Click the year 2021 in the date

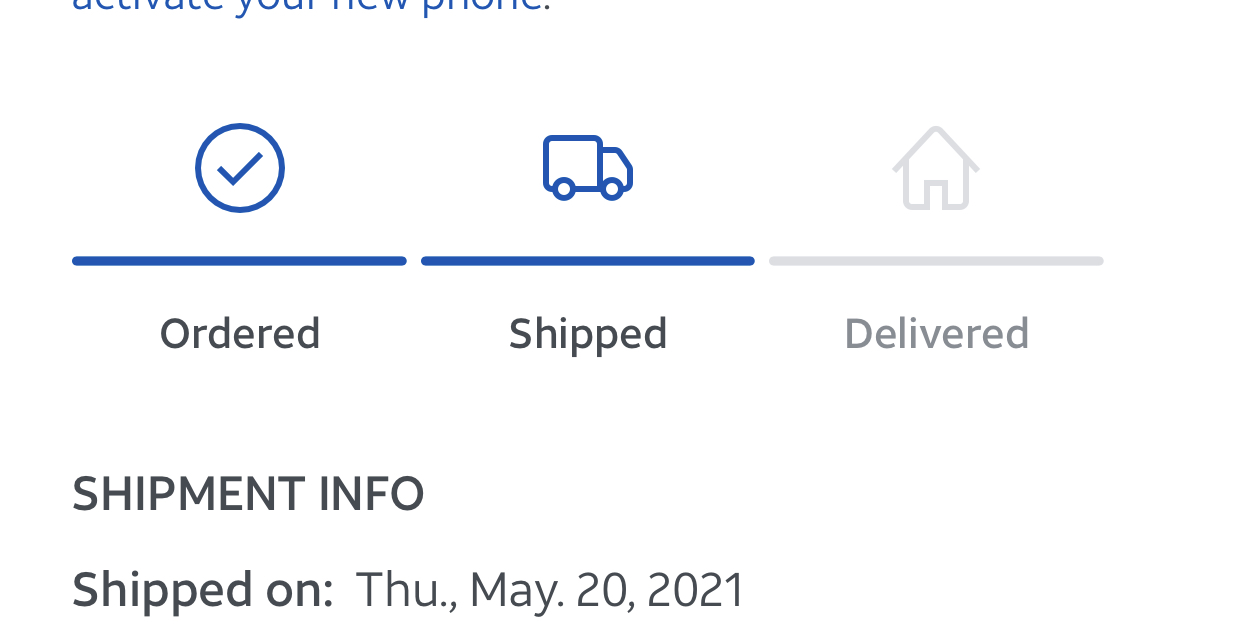(x=697, y=590)
